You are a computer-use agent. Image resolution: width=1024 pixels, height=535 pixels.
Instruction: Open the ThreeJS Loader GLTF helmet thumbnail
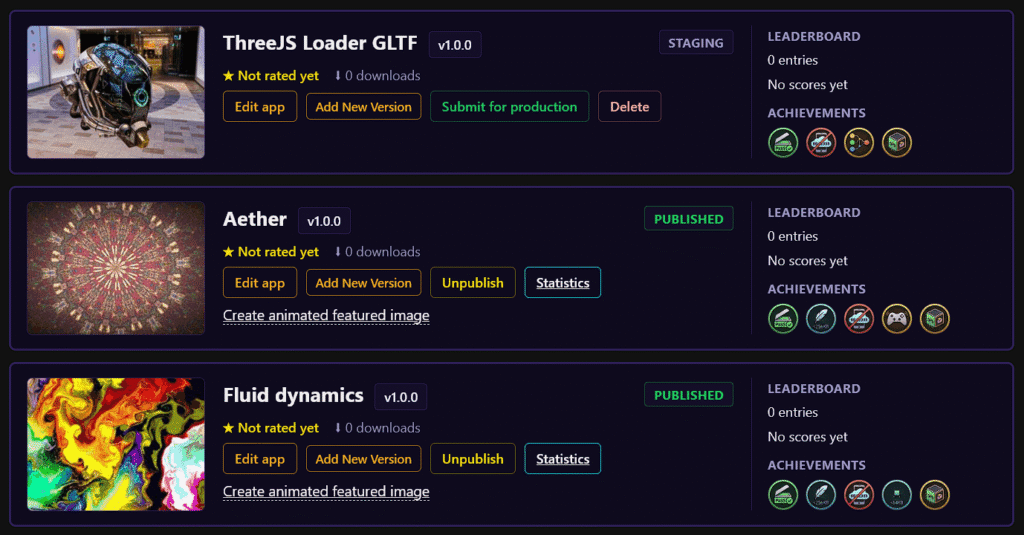click(x=116, y=92)
